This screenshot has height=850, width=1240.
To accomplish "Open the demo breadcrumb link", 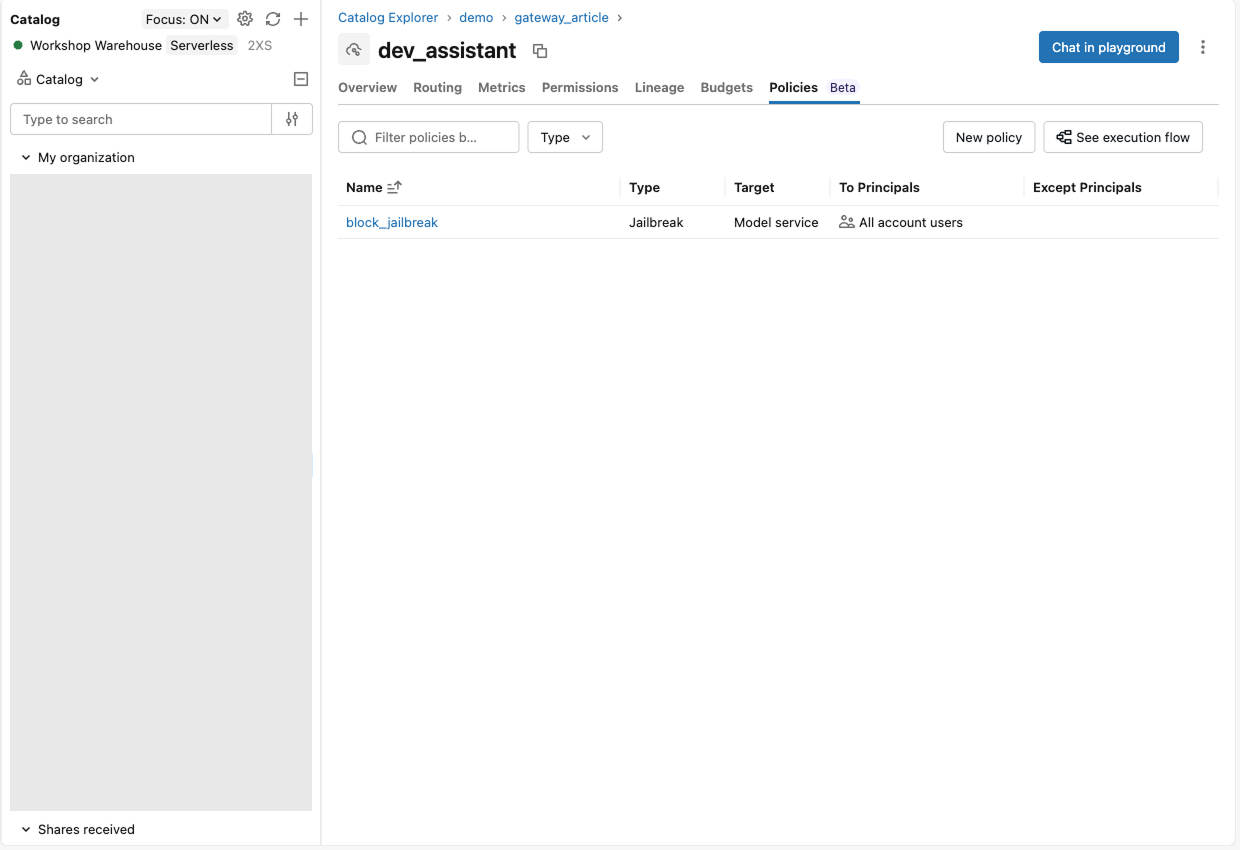I will tap(476, 17).
